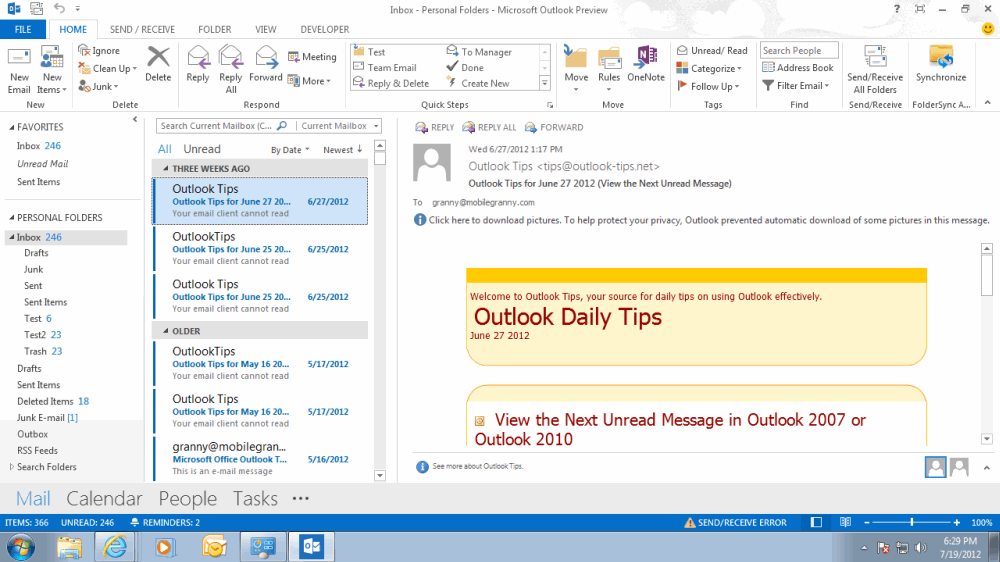Viewport: 1000px width, 562px height.
Task: Open the Rules menu
Action: 609,69
